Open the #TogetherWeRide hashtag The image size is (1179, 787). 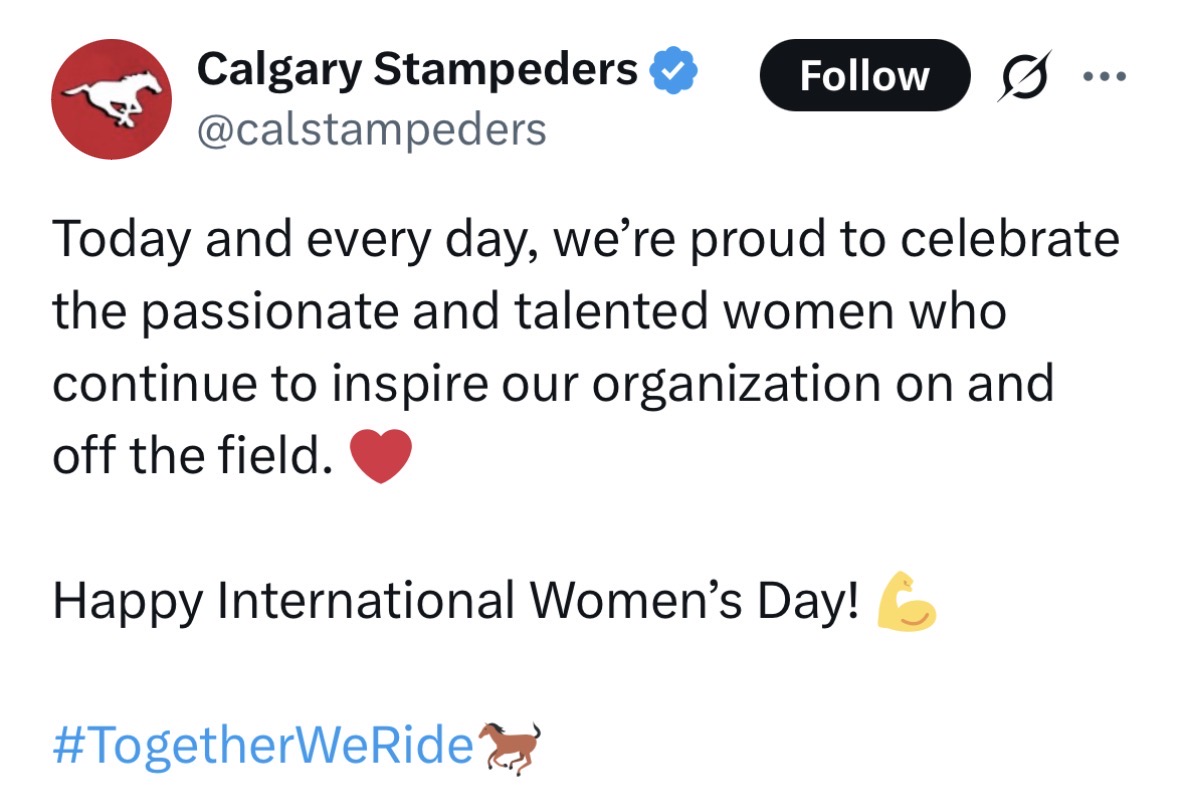(x=263, y=745)
